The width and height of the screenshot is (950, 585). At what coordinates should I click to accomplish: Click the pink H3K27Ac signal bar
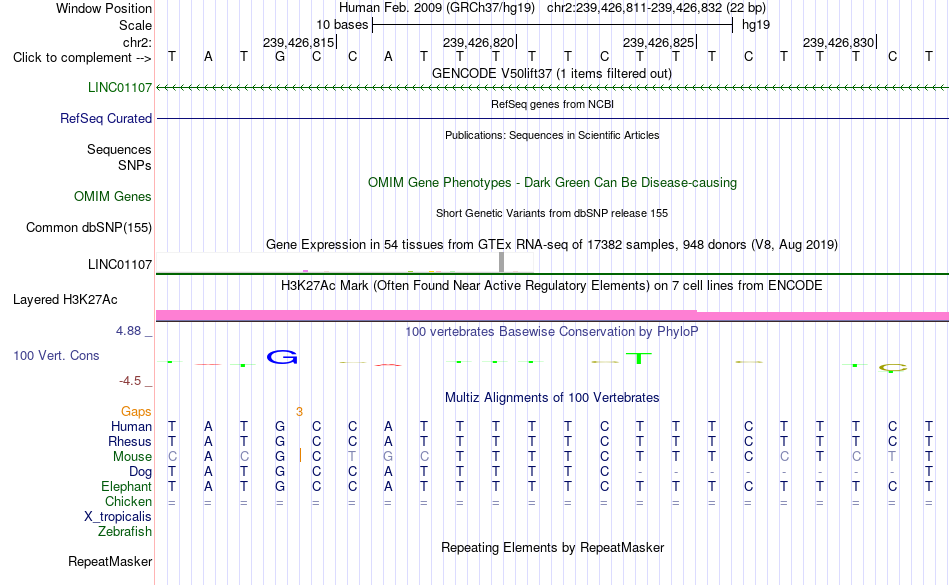point(552,316)
